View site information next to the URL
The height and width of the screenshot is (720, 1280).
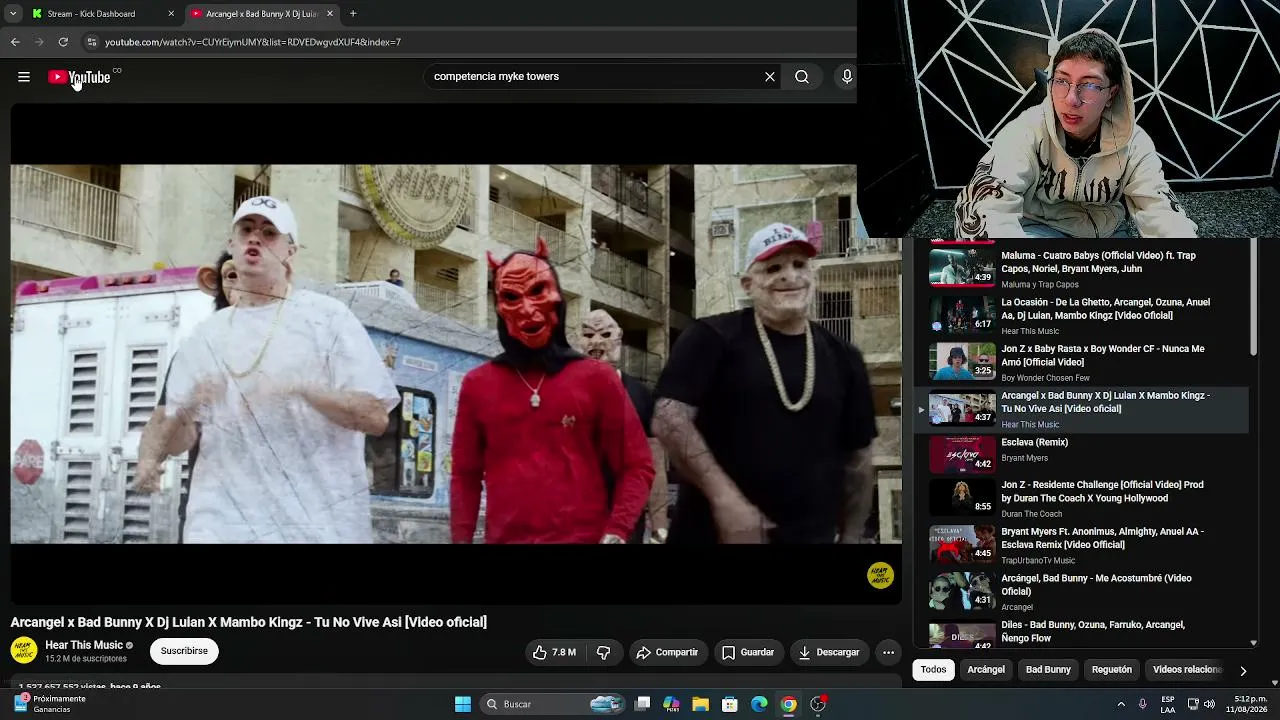pyautogui.click(x=92, y=42)
